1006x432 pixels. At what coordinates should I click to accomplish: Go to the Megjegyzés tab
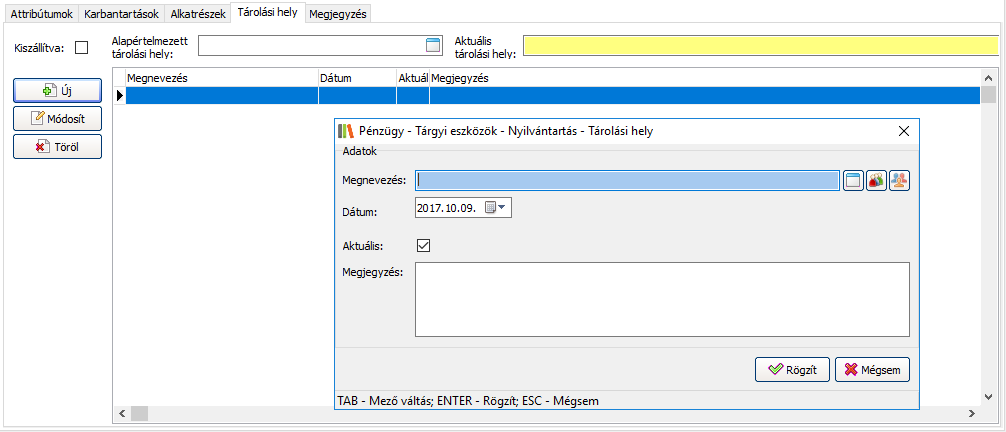pyautogui.click(x=338, y=15)
